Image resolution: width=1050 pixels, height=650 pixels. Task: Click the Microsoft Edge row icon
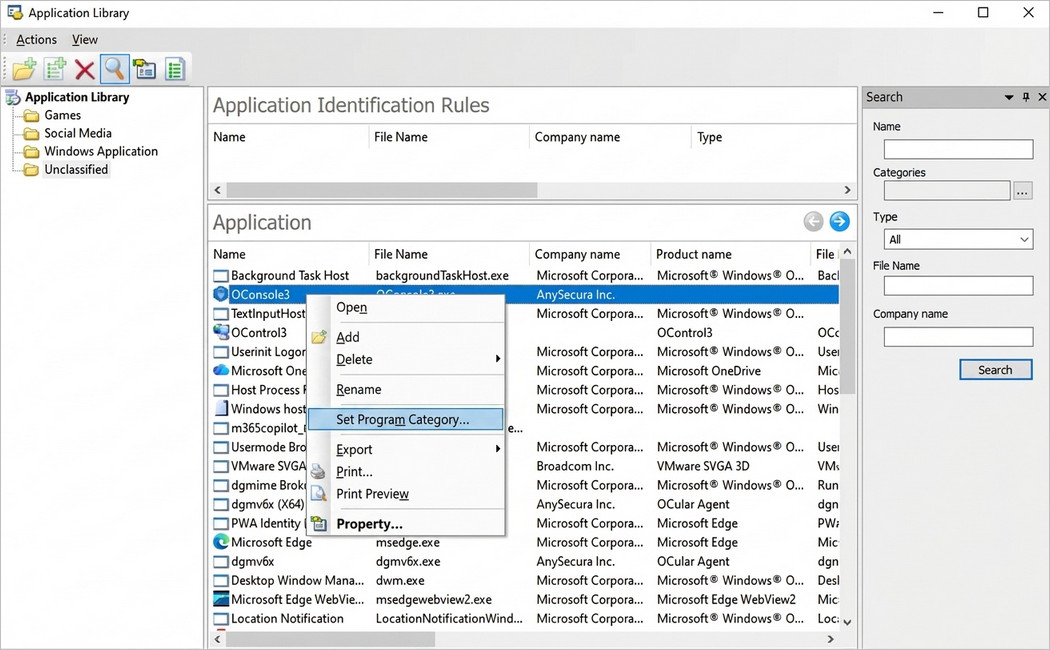click(220, 542)
